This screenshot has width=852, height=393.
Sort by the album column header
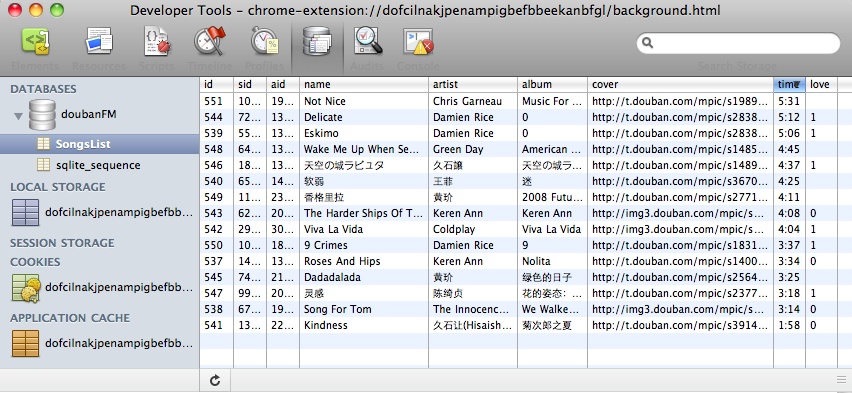(x=552, y=84)
